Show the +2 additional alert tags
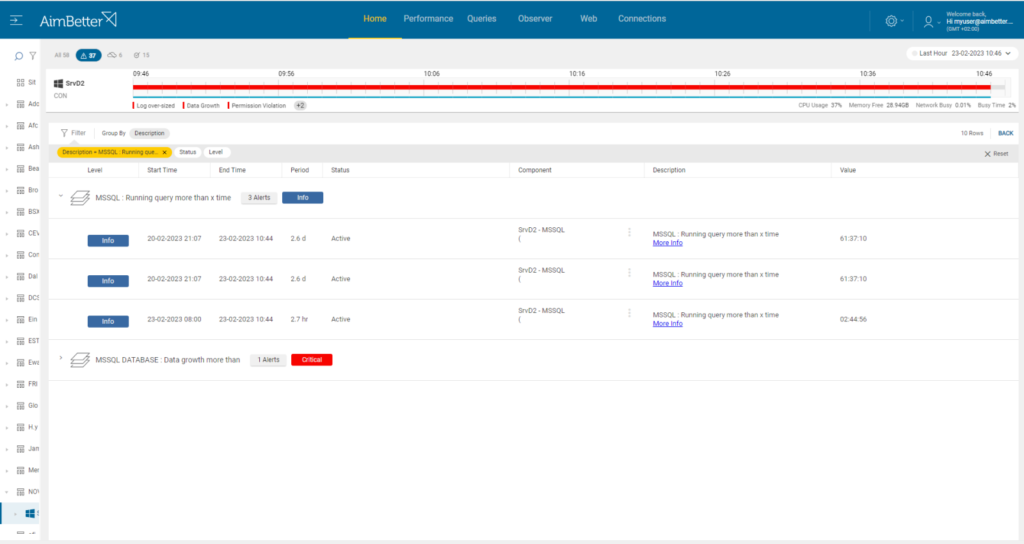Viewport: 1024px width, 544px height. [x=300, y=106]
